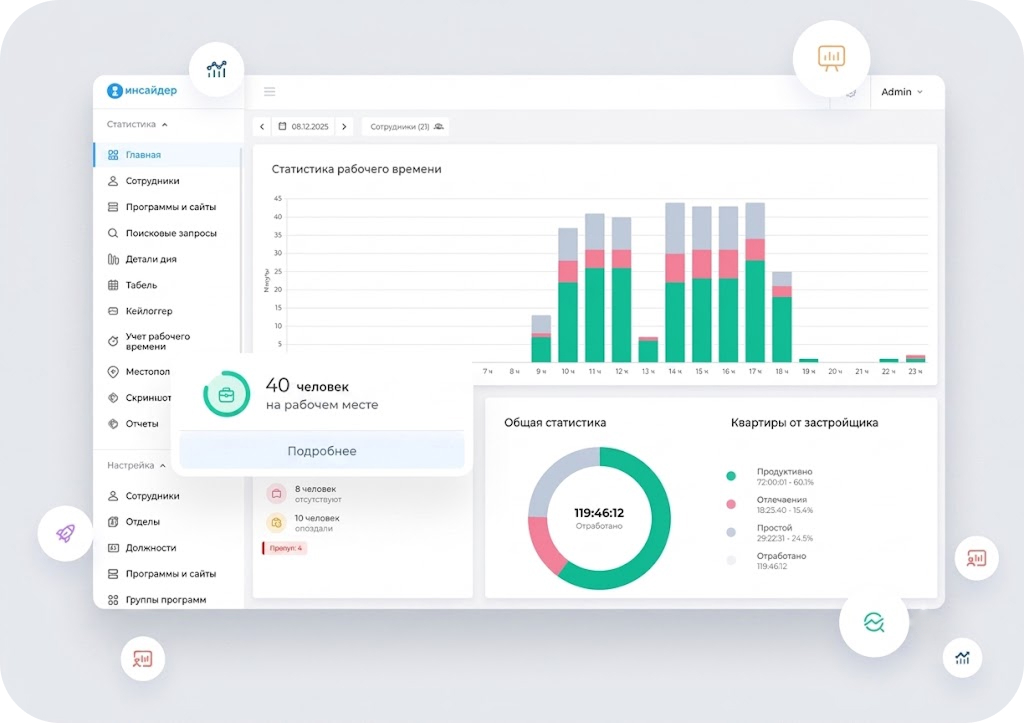This screenshot has width=1024, height=723.
Task: Click the presentation chart icon bubble
Action: click(x=831, y=59)
